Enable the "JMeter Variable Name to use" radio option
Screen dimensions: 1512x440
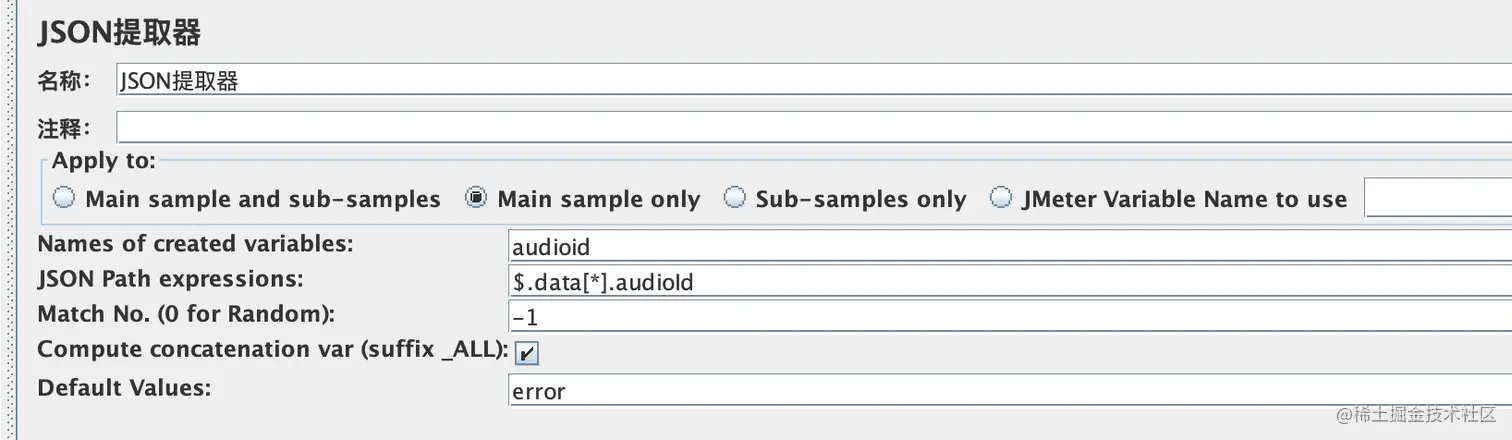[1001, 198]
